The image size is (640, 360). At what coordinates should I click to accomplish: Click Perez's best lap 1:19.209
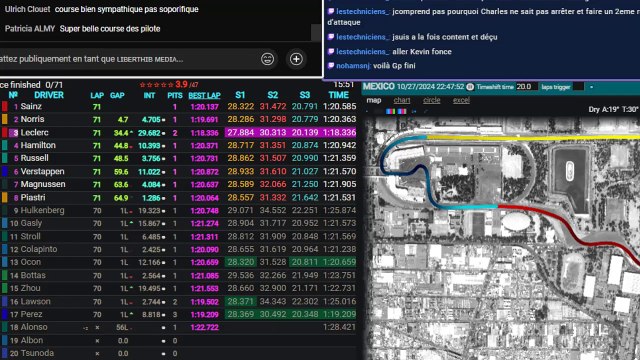[204, 315]
